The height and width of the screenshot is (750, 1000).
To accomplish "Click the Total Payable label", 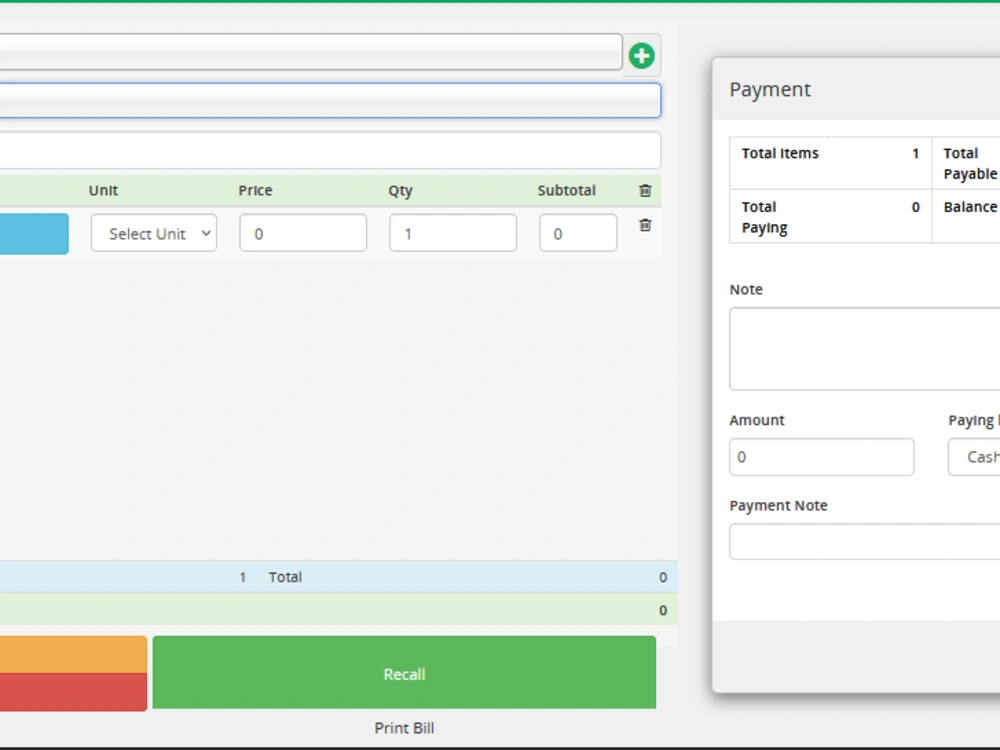I will coord(970,163).
